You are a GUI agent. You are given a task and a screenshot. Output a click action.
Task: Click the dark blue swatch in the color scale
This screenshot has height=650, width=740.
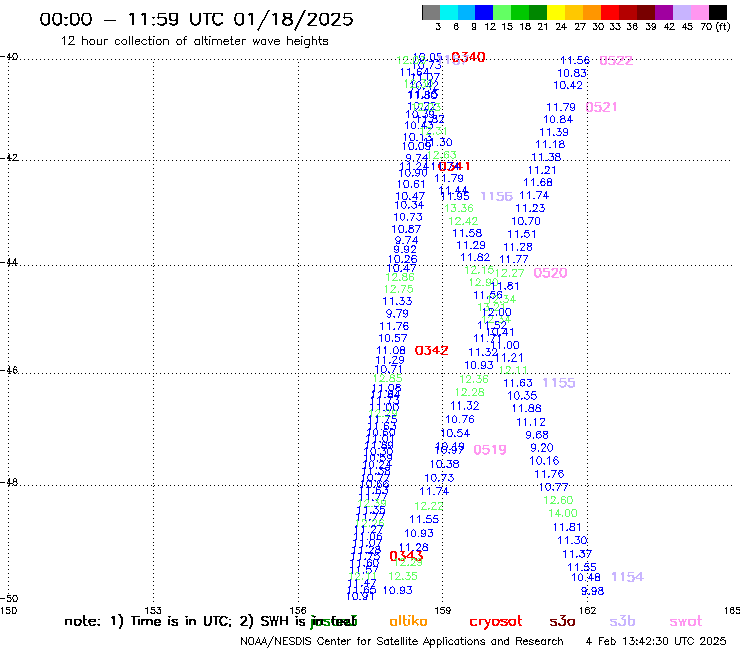484,12
